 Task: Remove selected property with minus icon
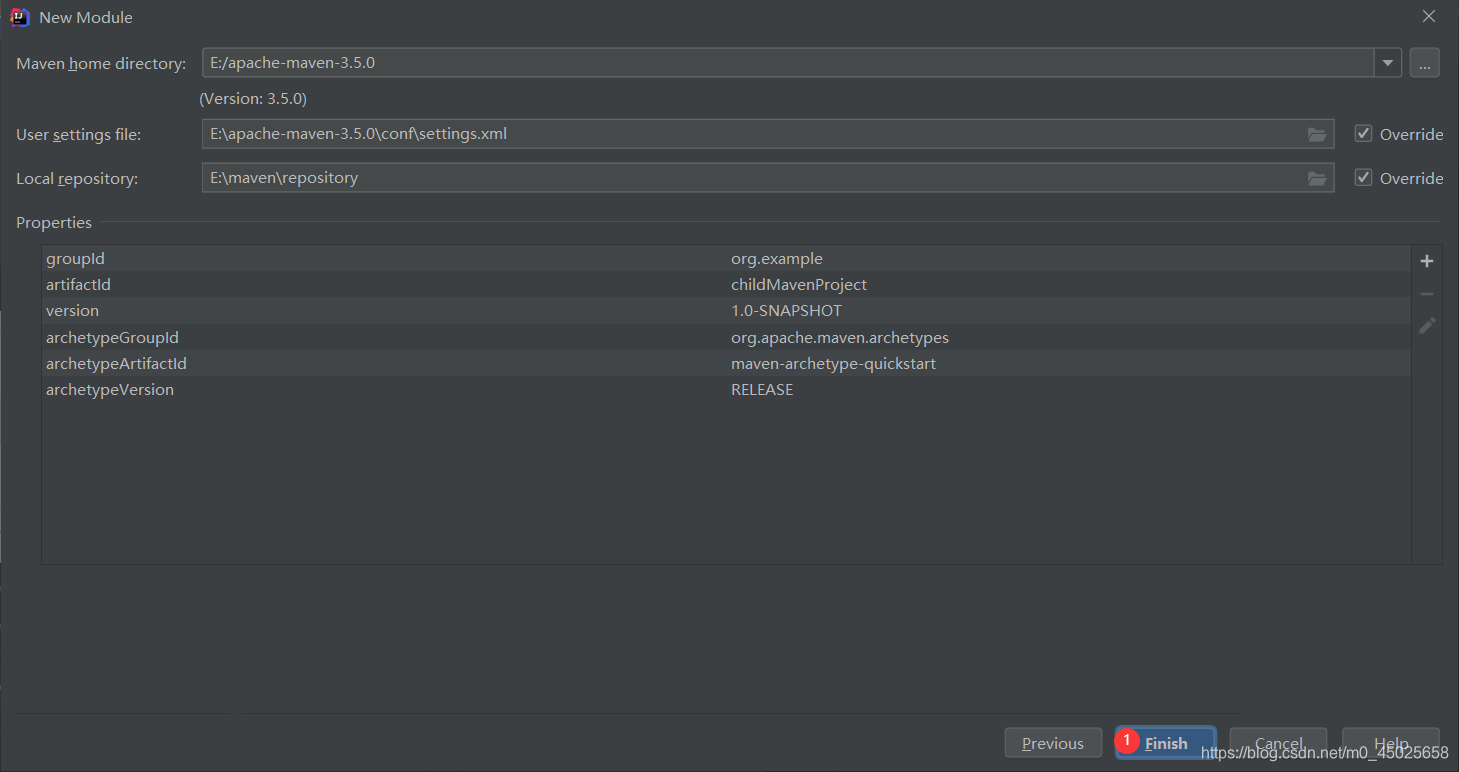click(x=1427, y=294)
